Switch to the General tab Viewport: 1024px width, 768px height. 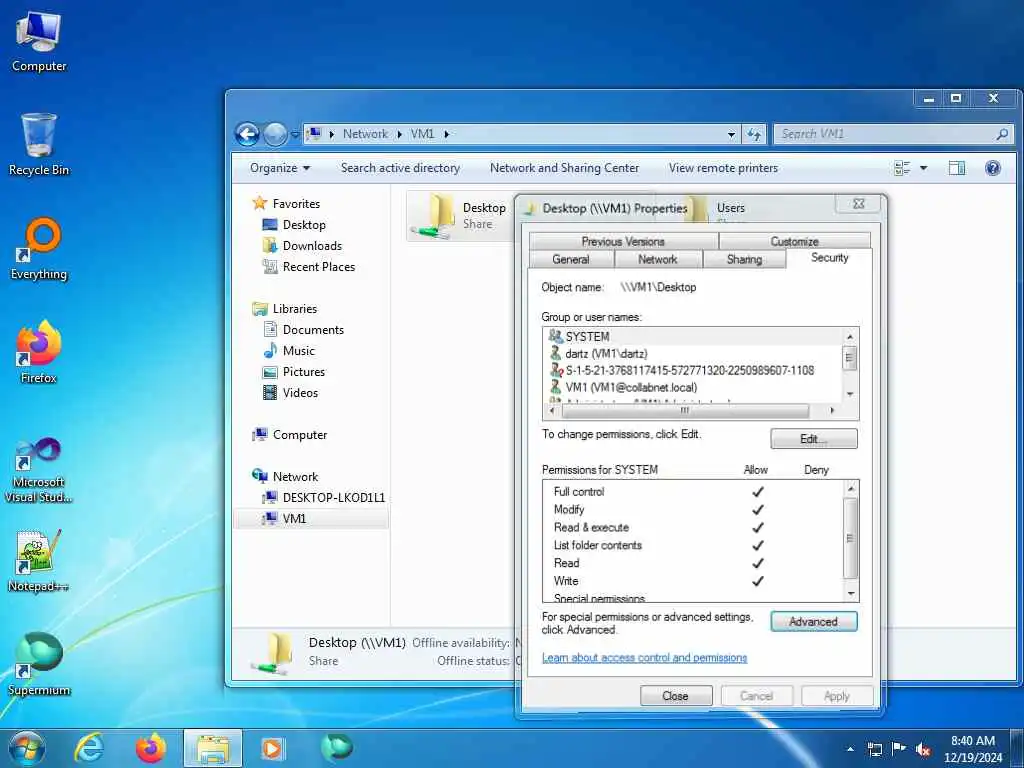[x=571, y=259]
